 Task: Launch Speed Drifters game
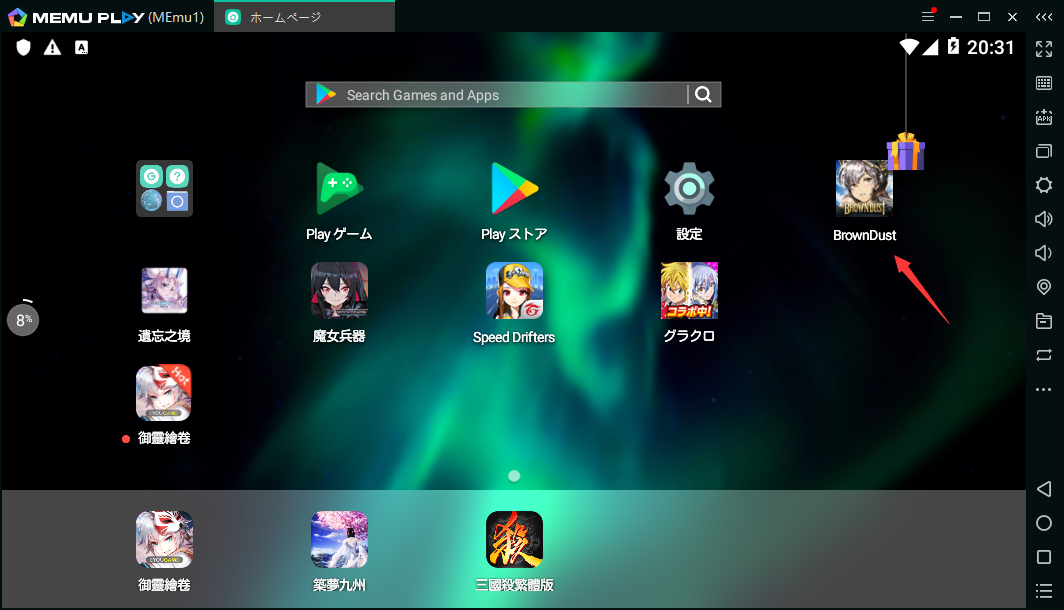coord(514,291)
